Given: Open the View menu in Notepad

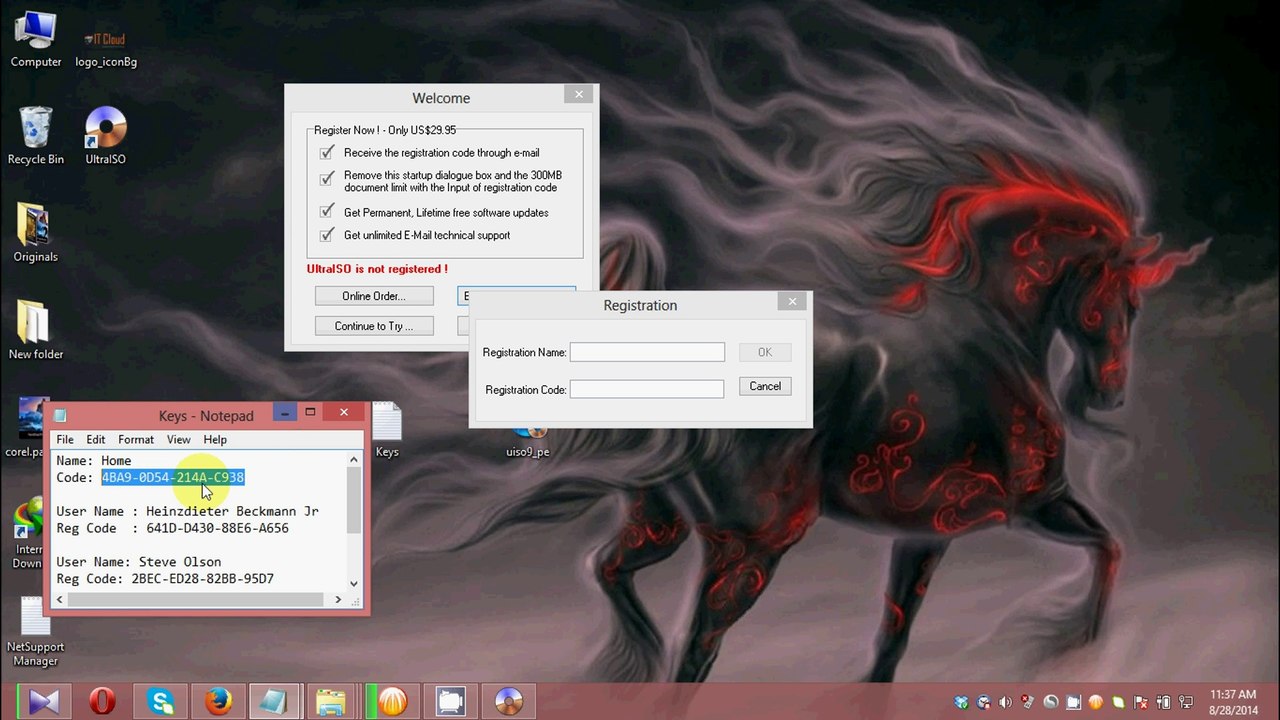Looking at the screenshot, I should coord(178,439).
